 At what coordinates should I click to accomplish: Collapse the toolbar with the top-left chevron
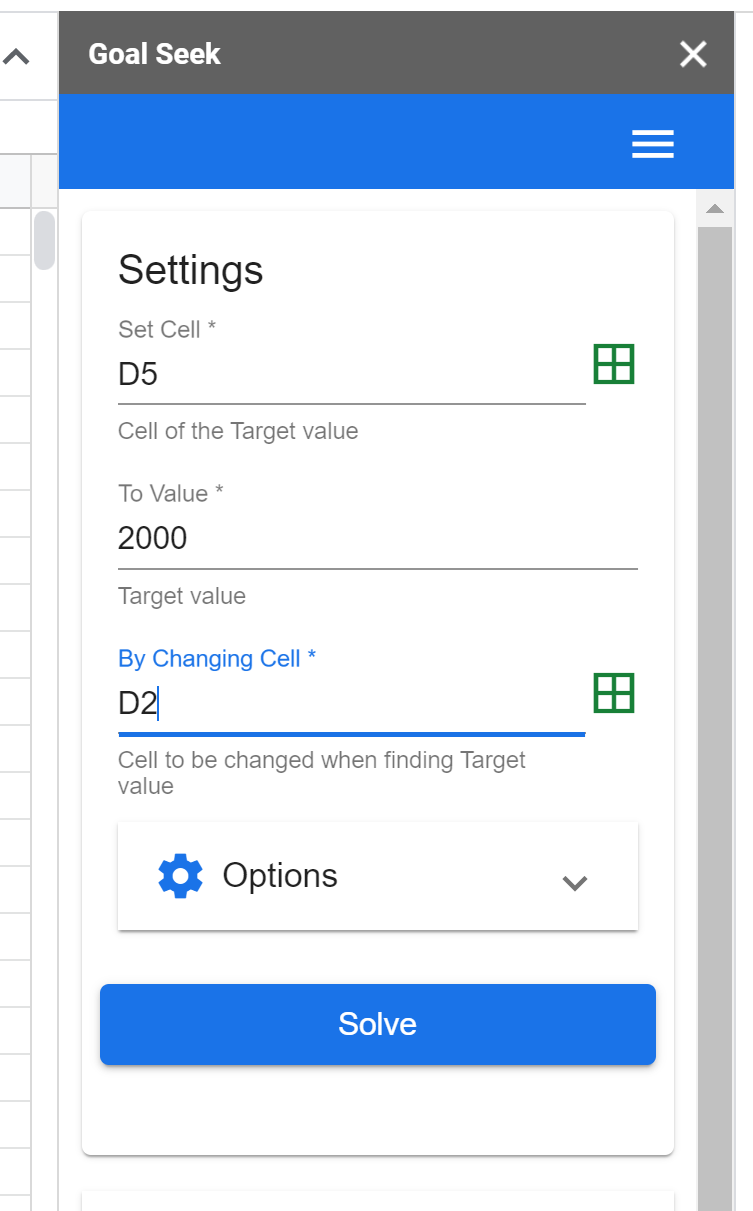click(x=16, y=57)
